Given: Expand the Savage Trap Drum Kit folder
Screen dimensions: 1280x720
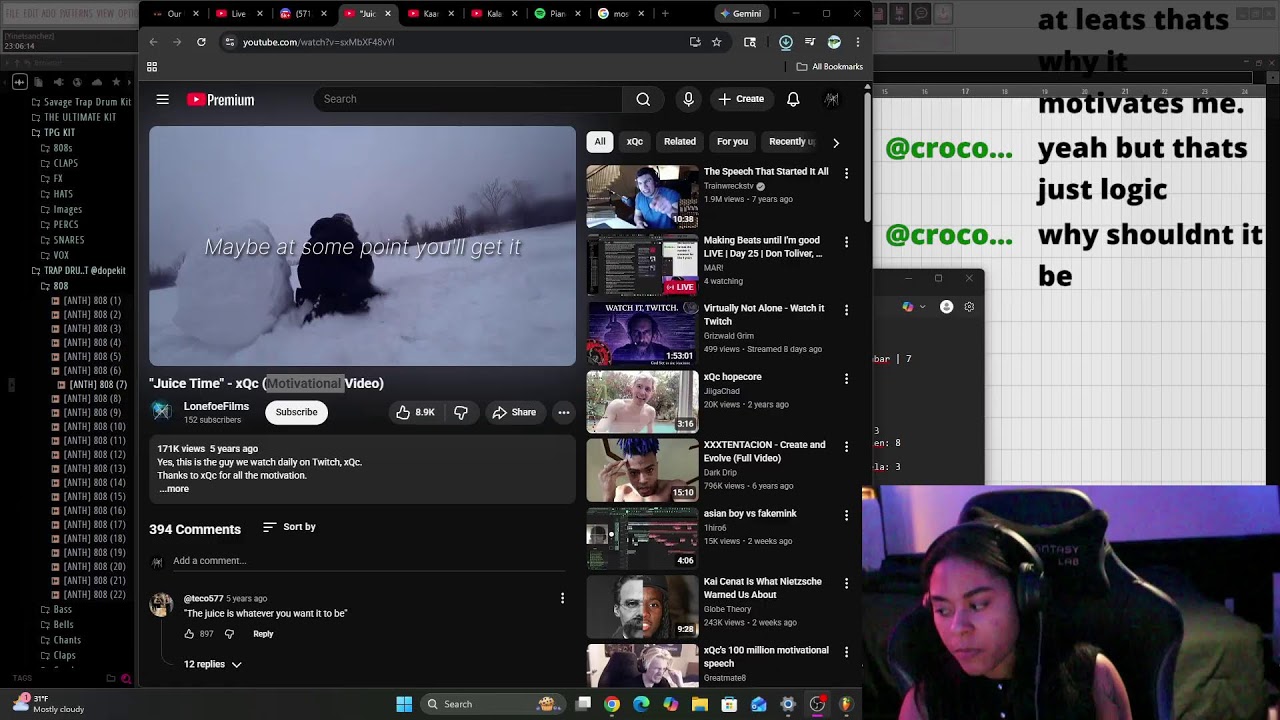Looking at the screenshot, I should point(81,102).
